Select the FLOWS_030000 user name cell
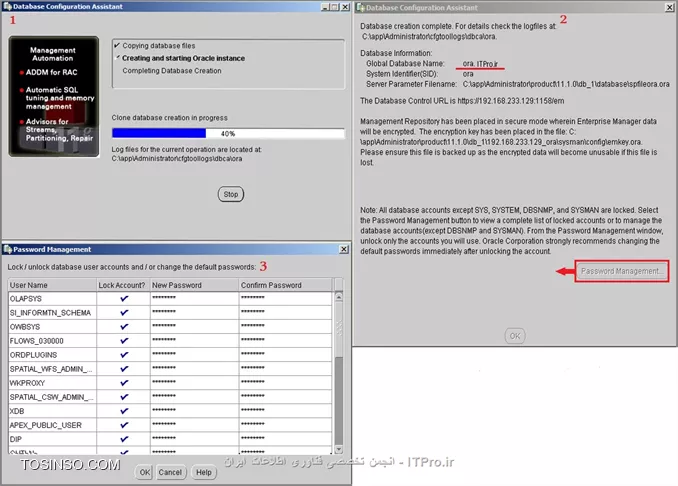Viewport: 678px width, 486px height. pyautogui.click(x=52, y=340)
